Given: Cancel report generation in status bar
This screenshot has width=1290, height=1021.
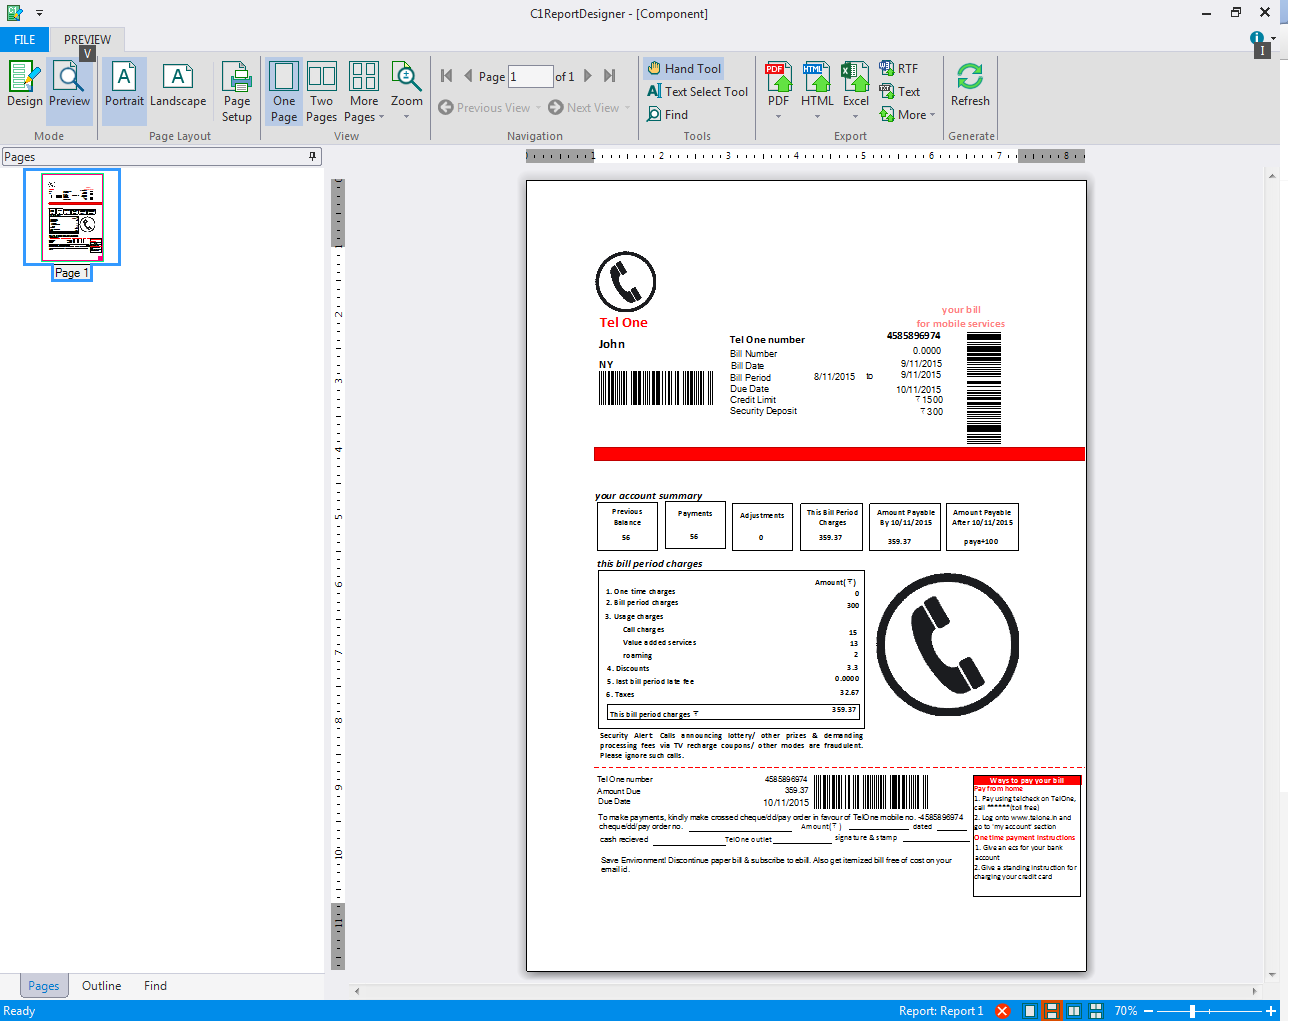Looking at the screenshot, I should coord(1002,1011).
